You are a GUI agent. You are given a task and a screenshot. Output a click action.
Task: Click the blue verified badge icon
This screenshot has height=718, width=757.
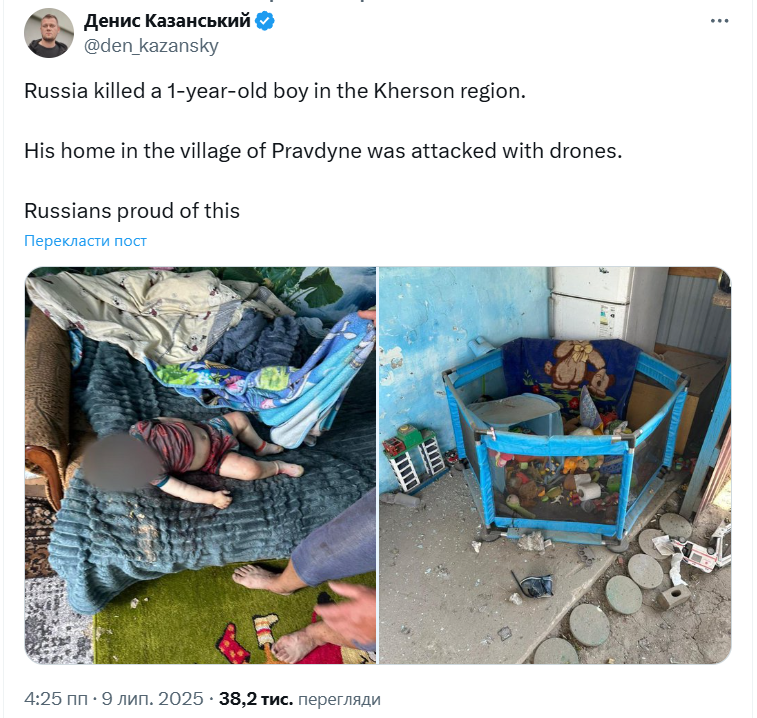265,21
